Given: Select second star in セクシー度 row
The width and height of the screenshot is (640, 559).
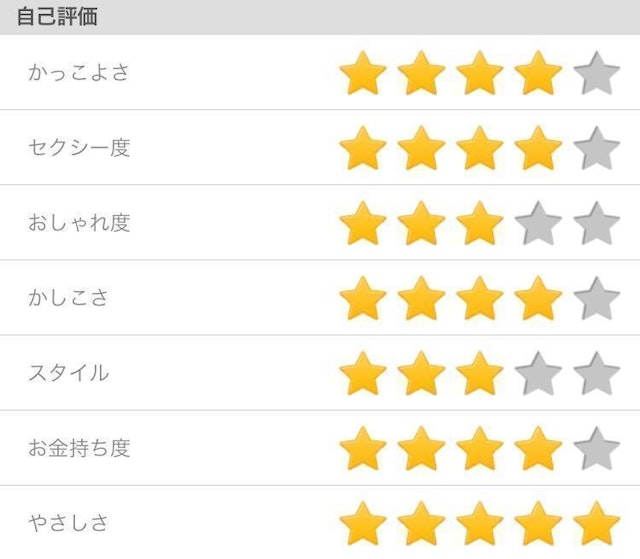Looking at the screenshot, I should pos(421,148).
